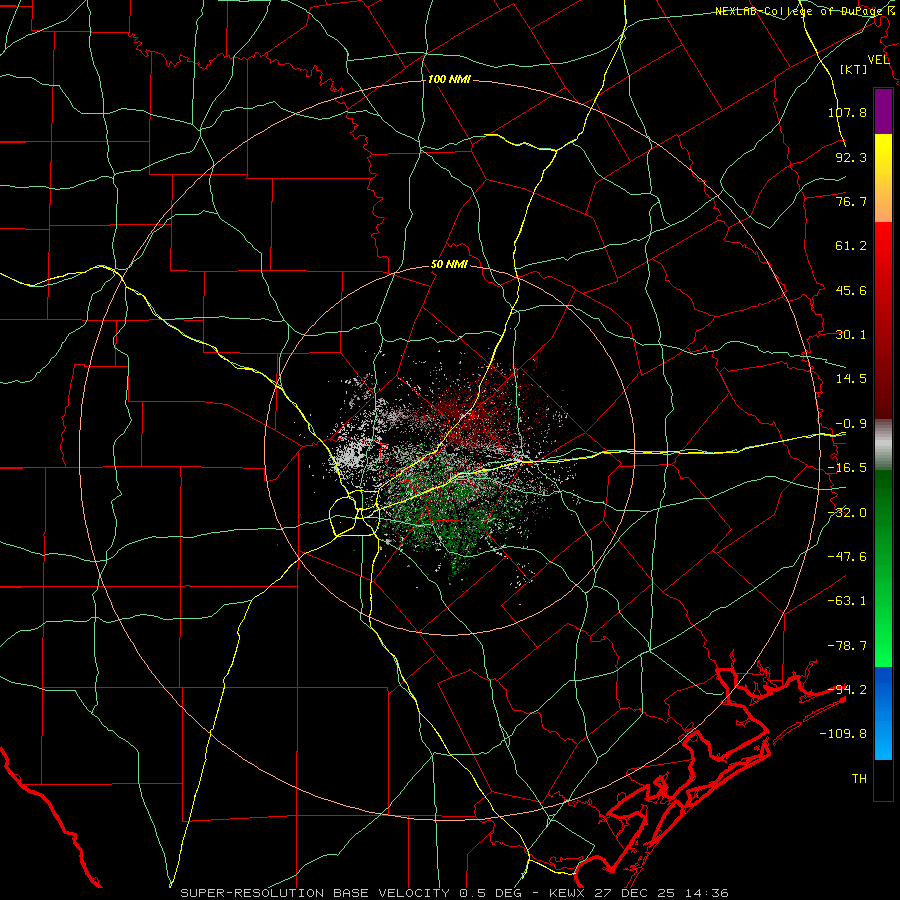Click the -94.2 velocity scale value

click(x=847, y=690)
